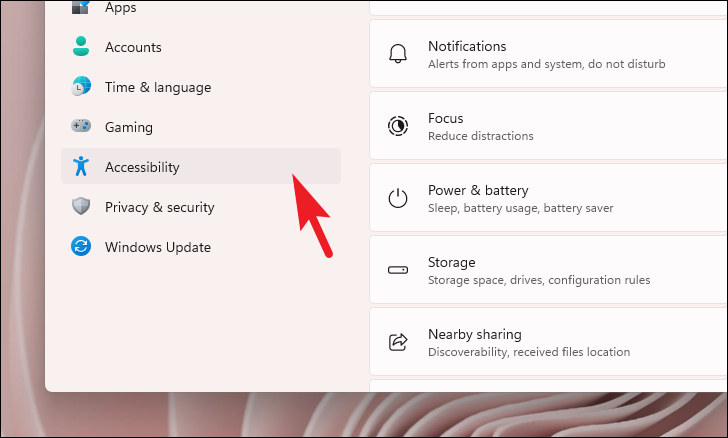Click the Accessibility figure icon

click(x=81, y=166)
